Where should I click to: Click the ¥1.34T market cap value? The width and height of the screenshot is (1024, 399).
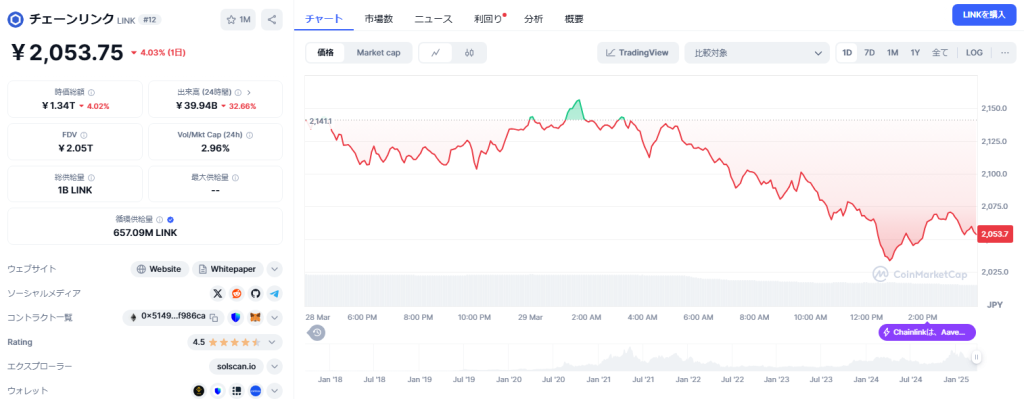(x=58, y=106)
